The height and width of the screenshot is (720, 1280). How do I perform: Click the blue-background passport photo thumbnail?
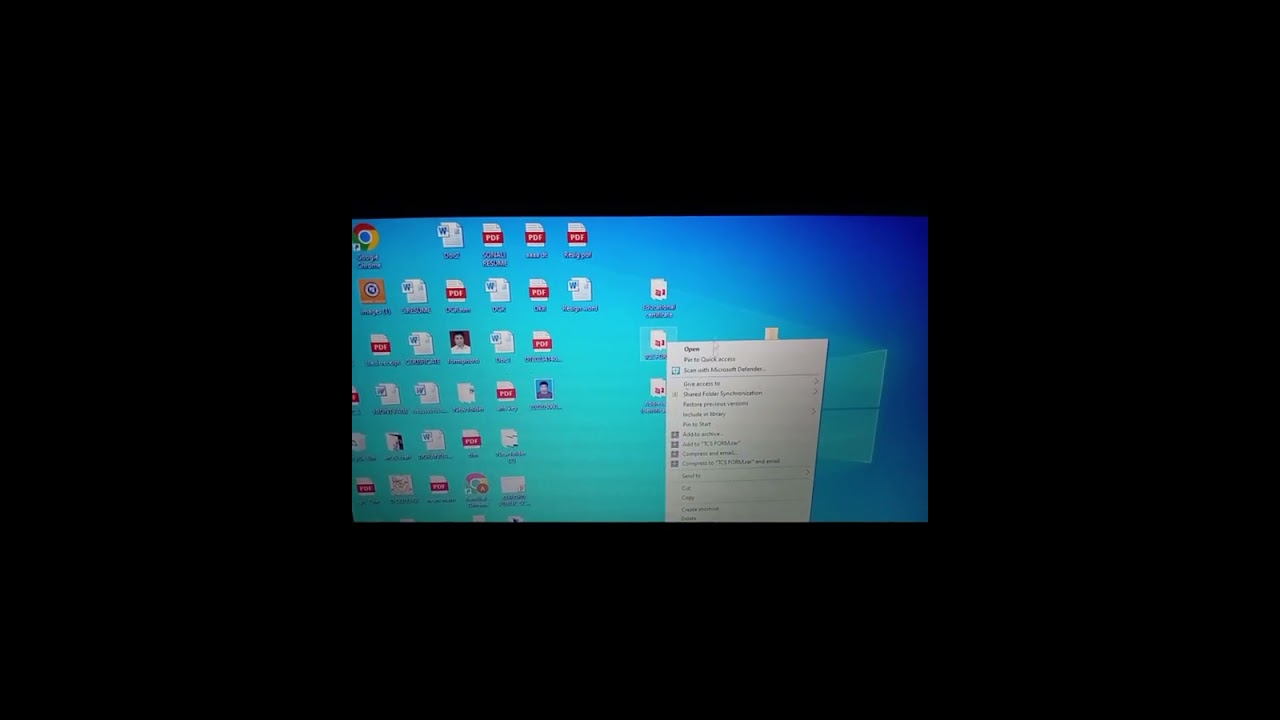pos(544,390)
